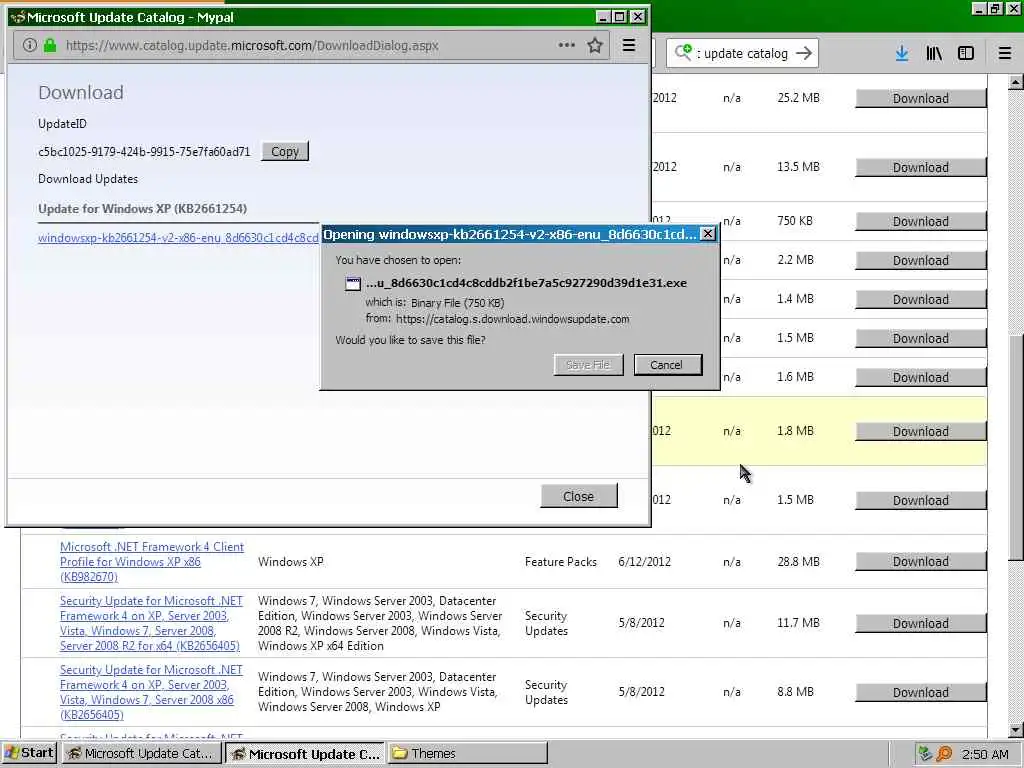Viewport: 1024px width, 768px height.
Task: Open the KB2656405 Server 2008 x86 update link
Action: pyautogui.click(x=151, y=692)
